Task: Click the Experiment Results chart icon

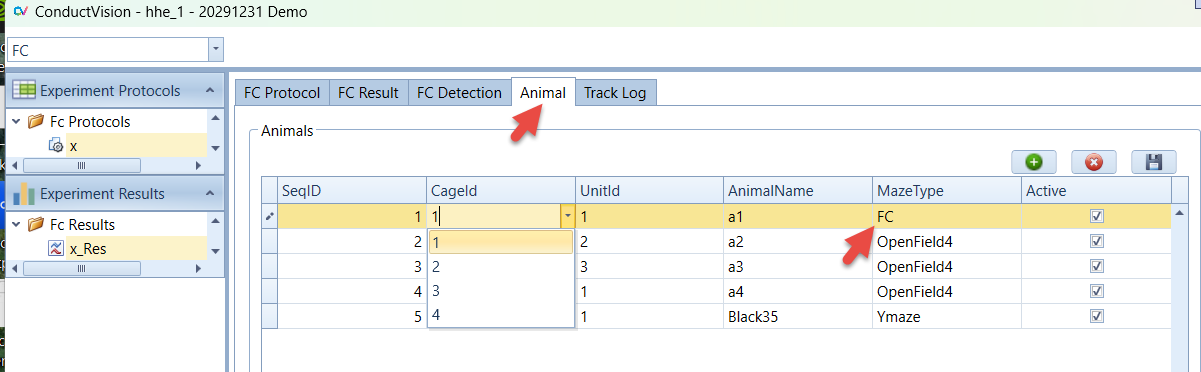Action: click(x=24, y=193)
